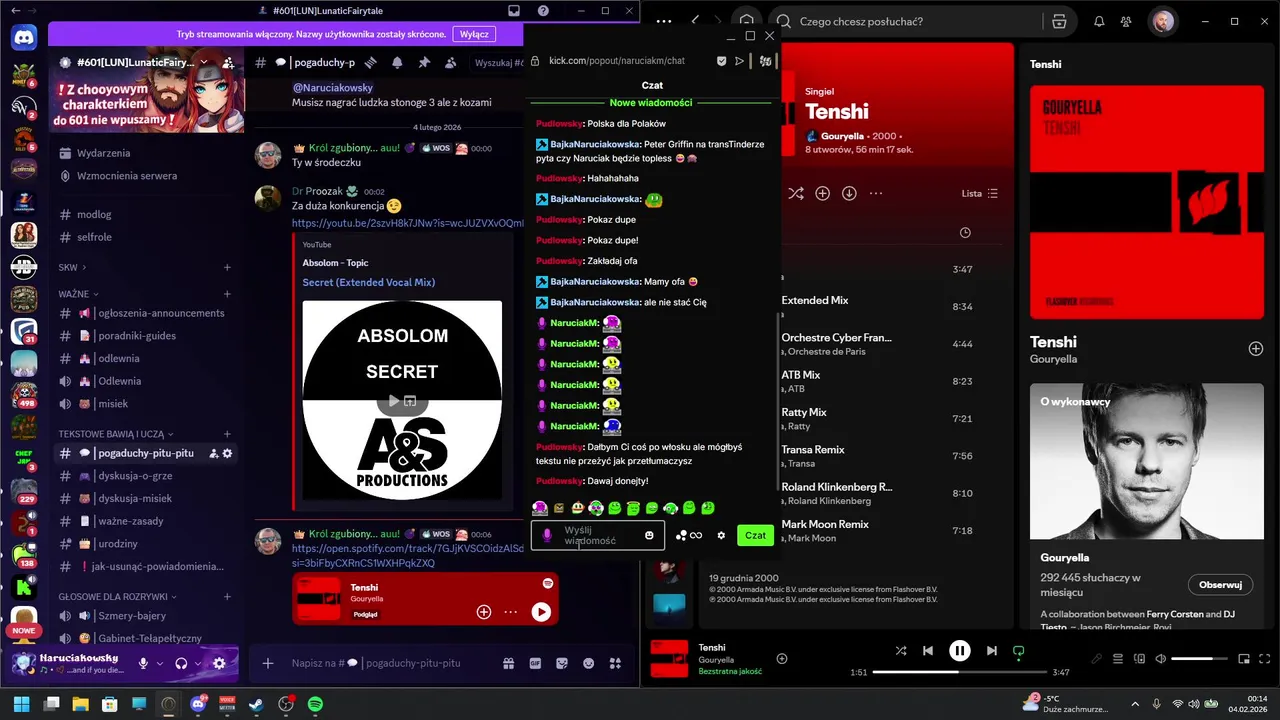Viewport: 1280px width, 720px height.
Task: Expand SKW category in Discord
Action: coord(72,267)
